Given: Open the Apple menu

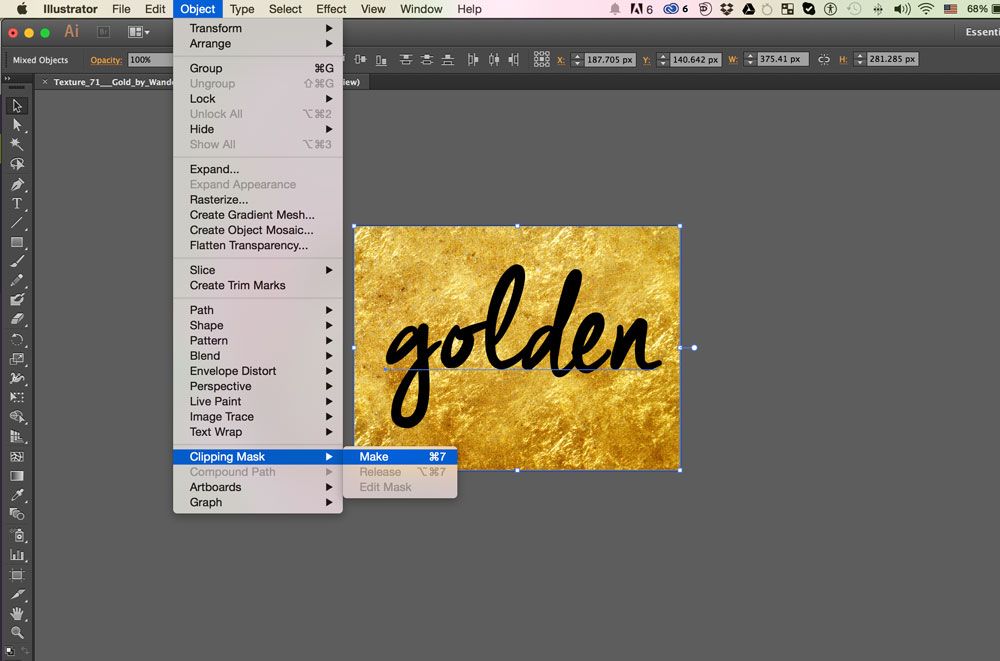Looking at the screenshot, I should pos(22,9).
